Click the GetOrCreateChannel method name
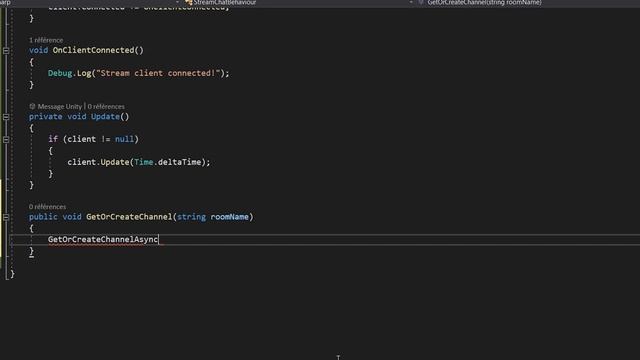The height and width of the screenshot is (360, 640). pyautogui.click(x=129, y=217)
